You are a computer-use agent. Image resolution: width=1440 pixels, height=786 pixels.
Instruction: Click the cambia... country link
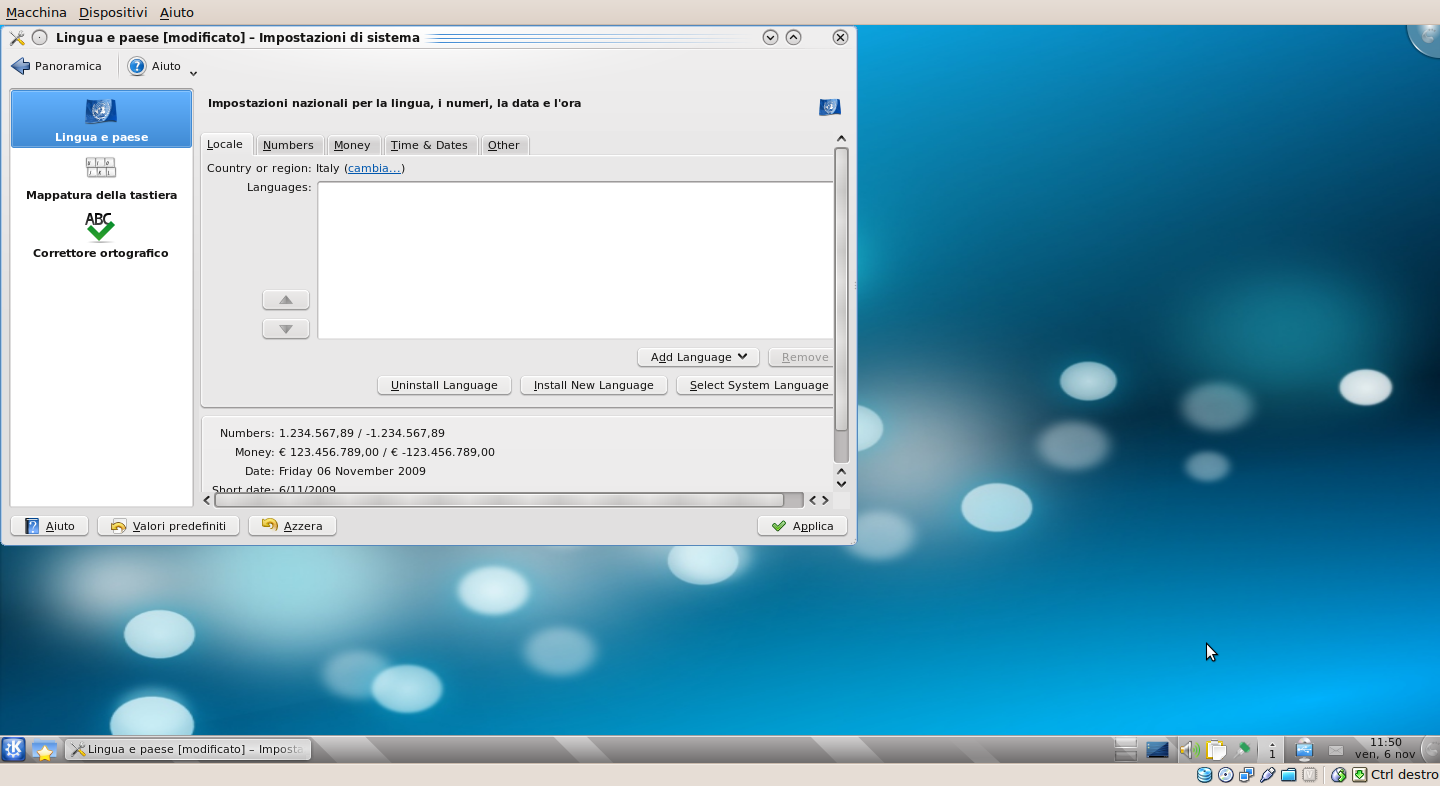pos(374,168)
